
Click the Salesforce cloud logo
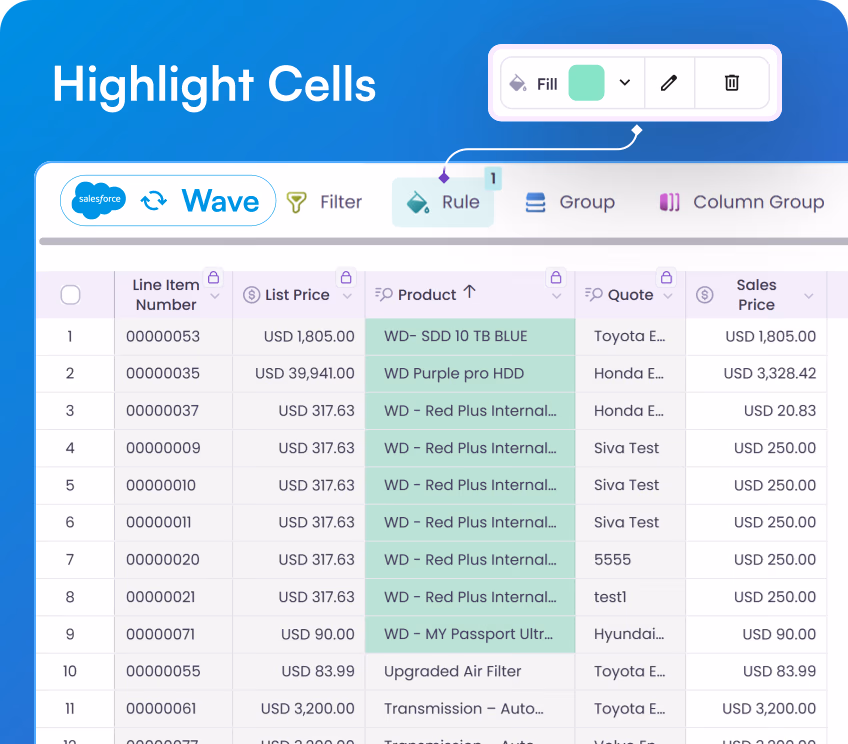click(99, 200)
